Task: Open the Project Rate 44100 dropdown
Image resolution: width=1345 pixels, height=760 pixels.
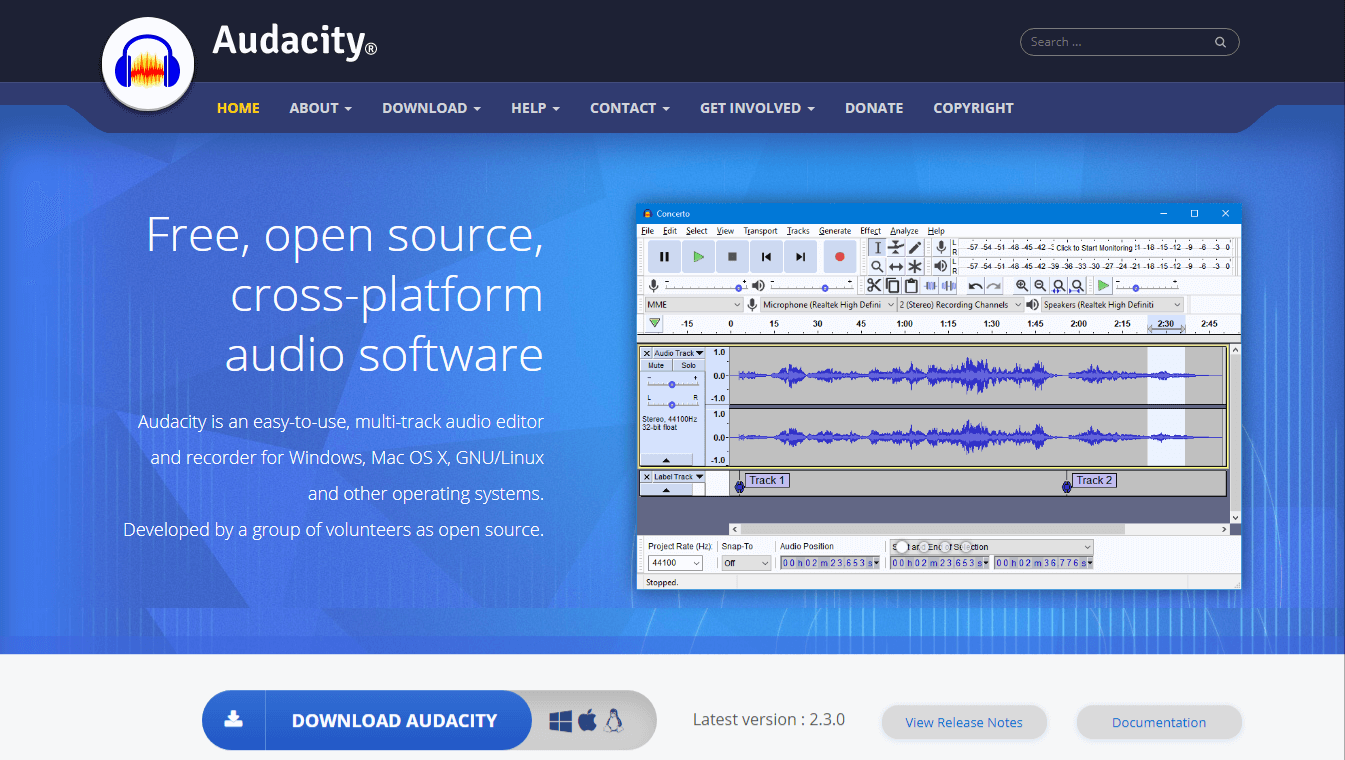Action: click(675, 563)
